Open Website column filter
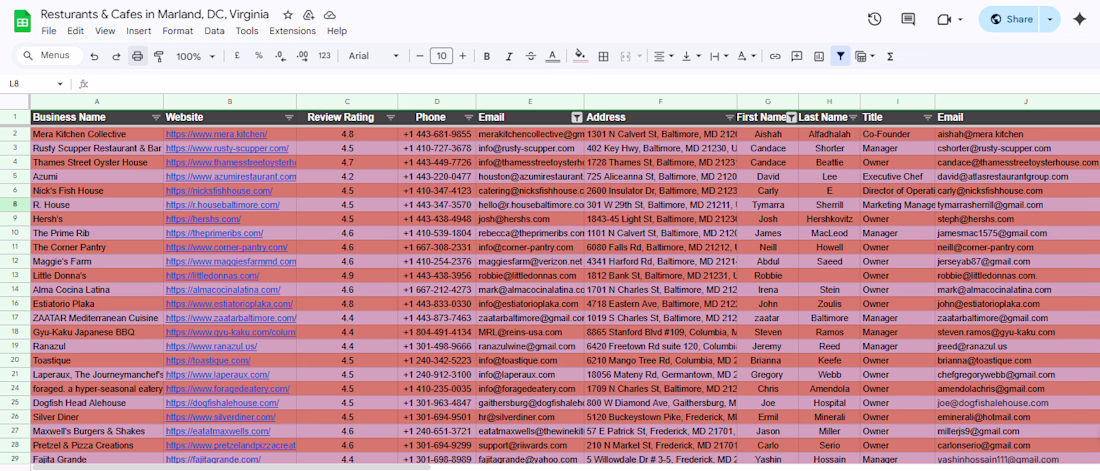Viewport: 1100px width, 471px height. point(289,117)
